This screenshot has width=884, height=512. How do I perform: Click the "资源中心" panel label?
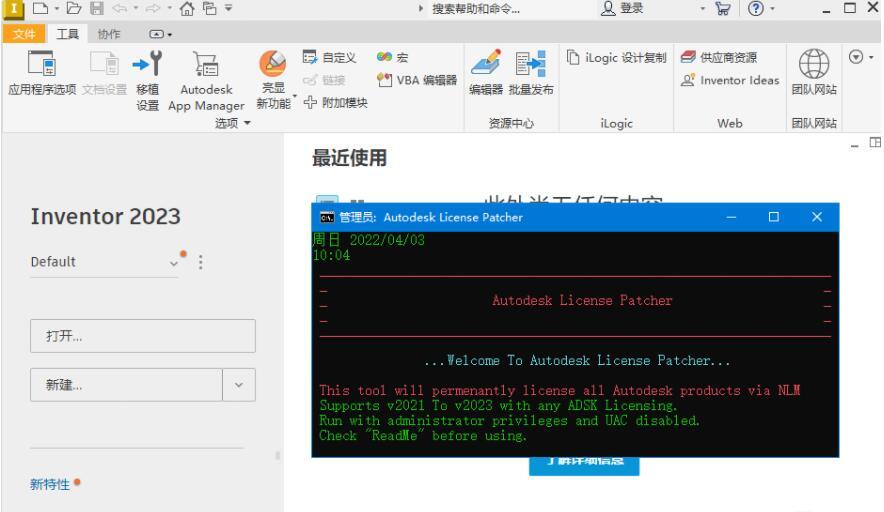coord(511,123)
